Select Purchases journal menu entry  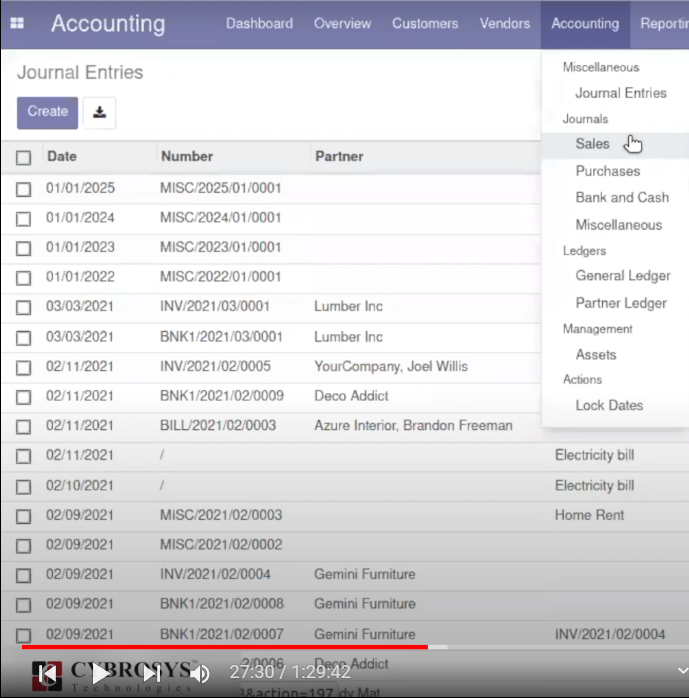pos(608,171)
